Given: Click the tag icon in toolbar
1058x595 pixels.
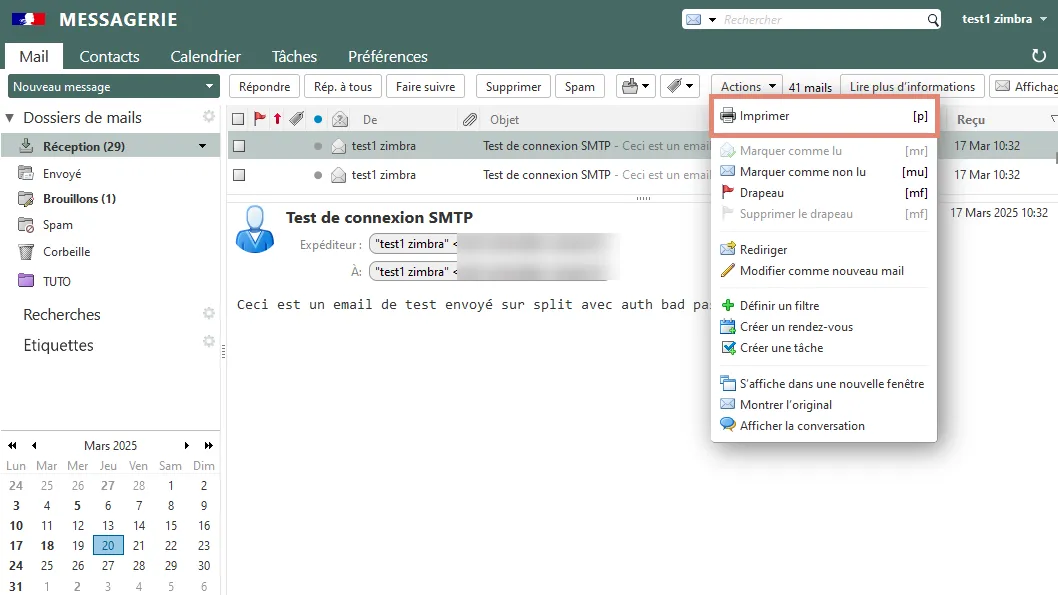Looking at the screenshot, I should 674,86.
